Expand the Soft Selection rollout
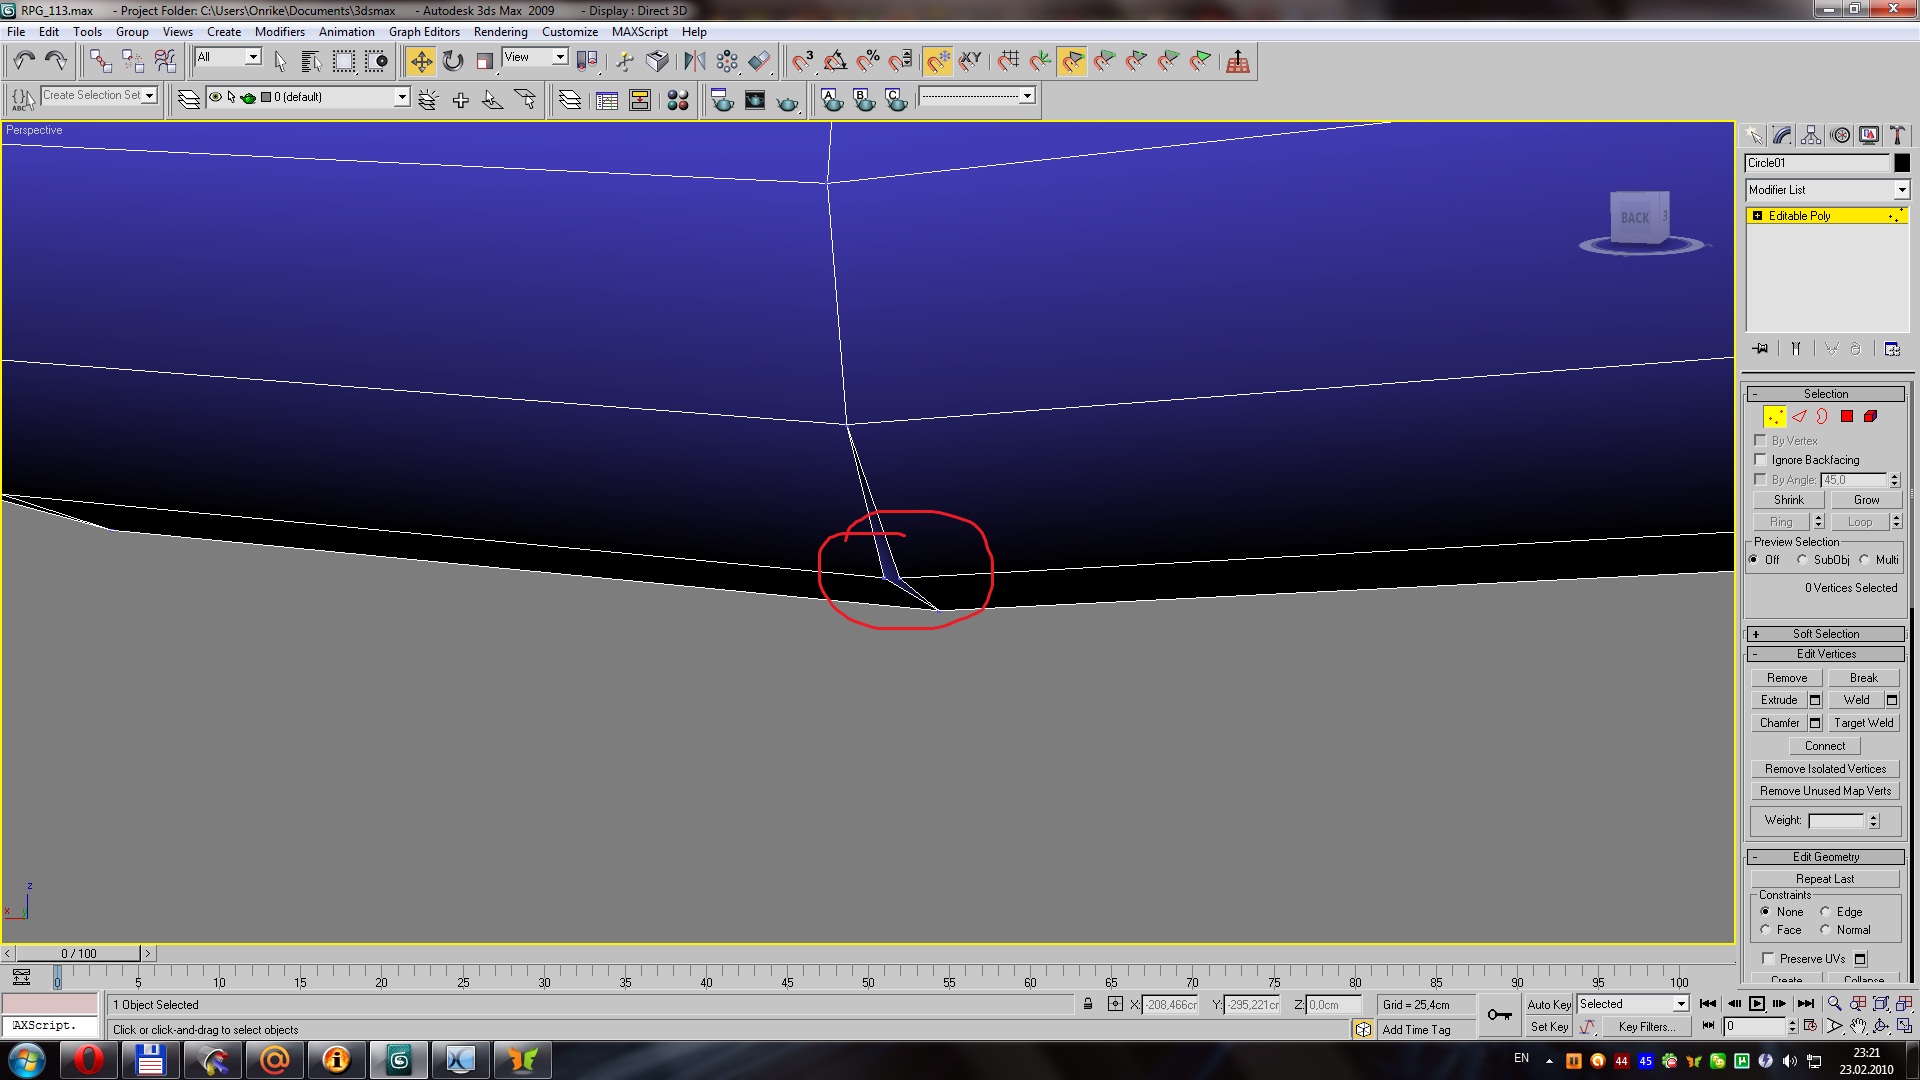1920x1080 pixels. [x=1825, y=634]
